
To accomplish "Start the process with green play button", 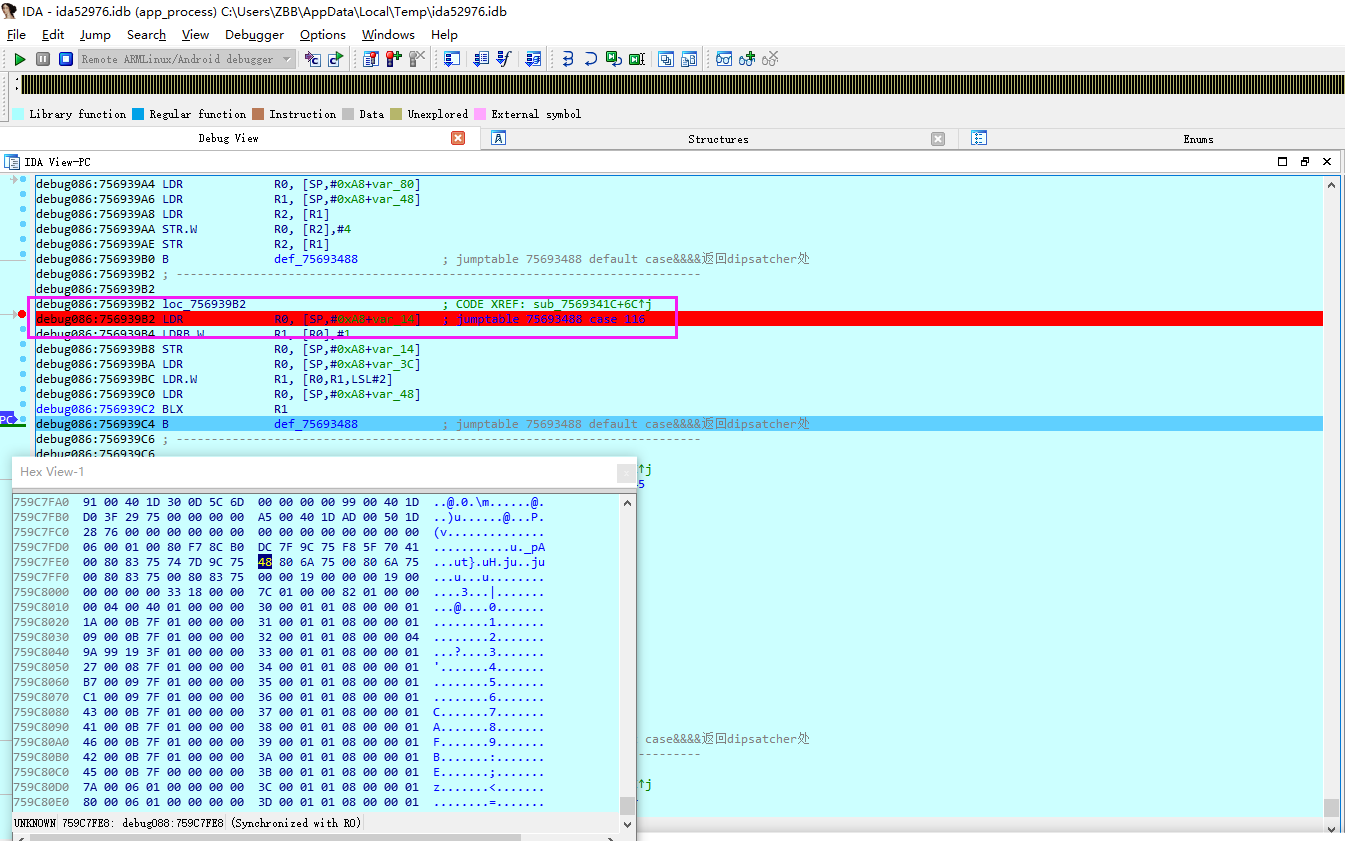I will [x=20, y=59].
